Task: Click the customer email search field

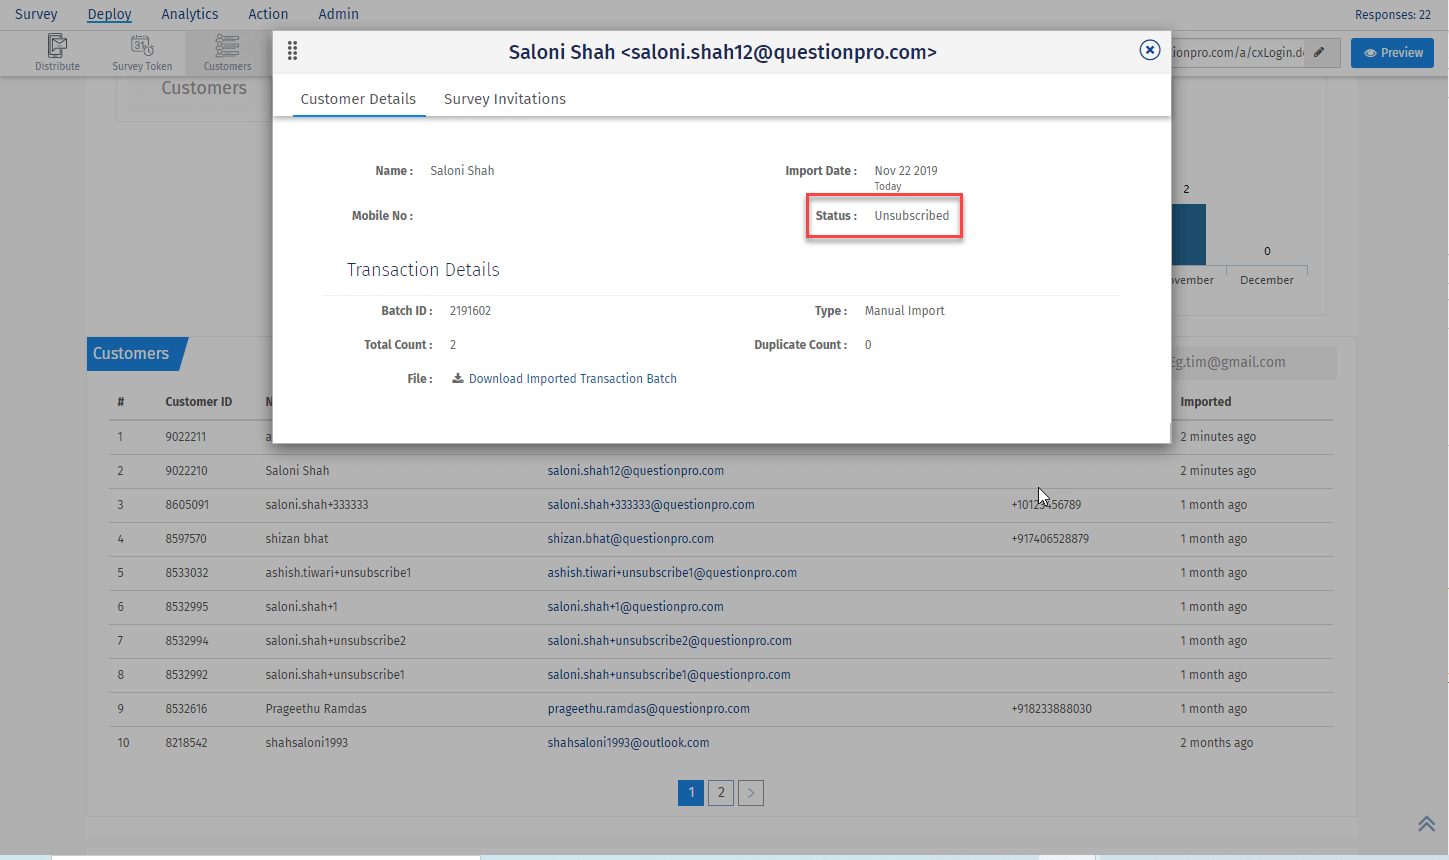Action: coord(1253,362)
